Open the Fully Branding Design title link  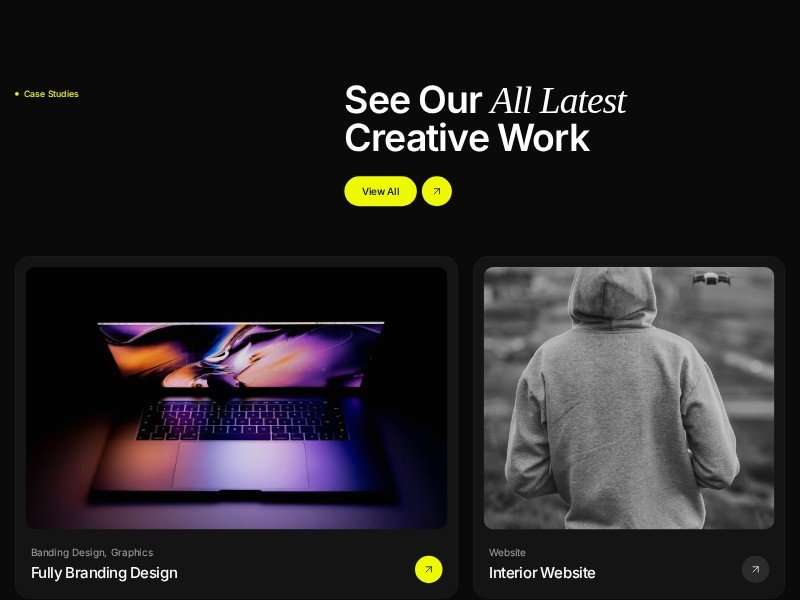[x=104, y=573]
